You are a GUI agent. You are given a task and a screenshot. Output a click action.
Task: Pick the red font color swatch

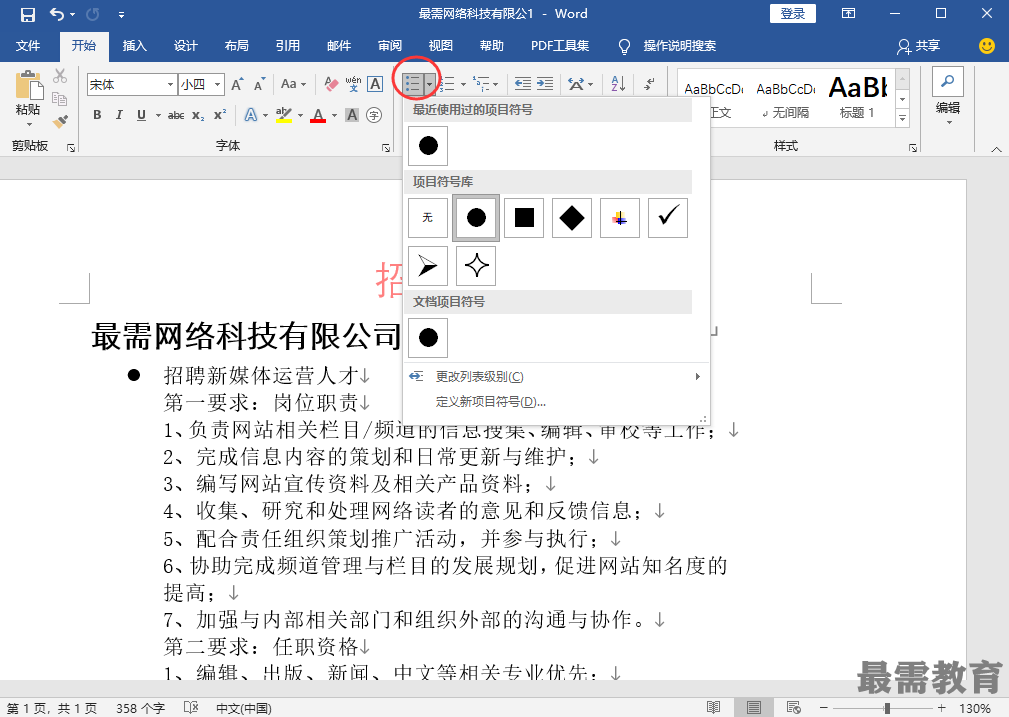(x=318, y=115)
